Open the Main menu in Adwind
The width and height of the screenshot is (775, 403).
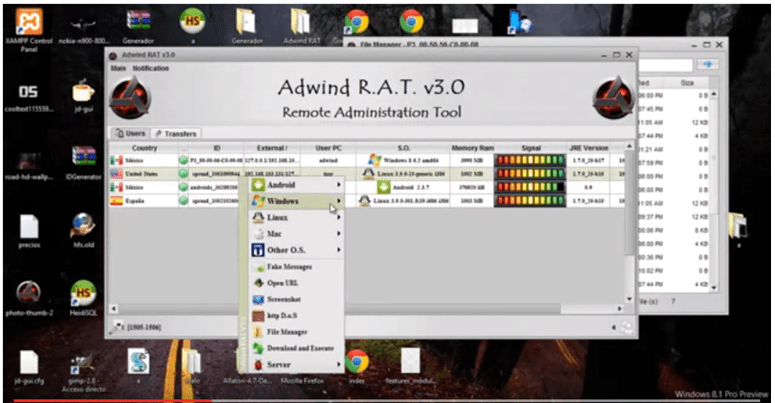coord(118,68)
